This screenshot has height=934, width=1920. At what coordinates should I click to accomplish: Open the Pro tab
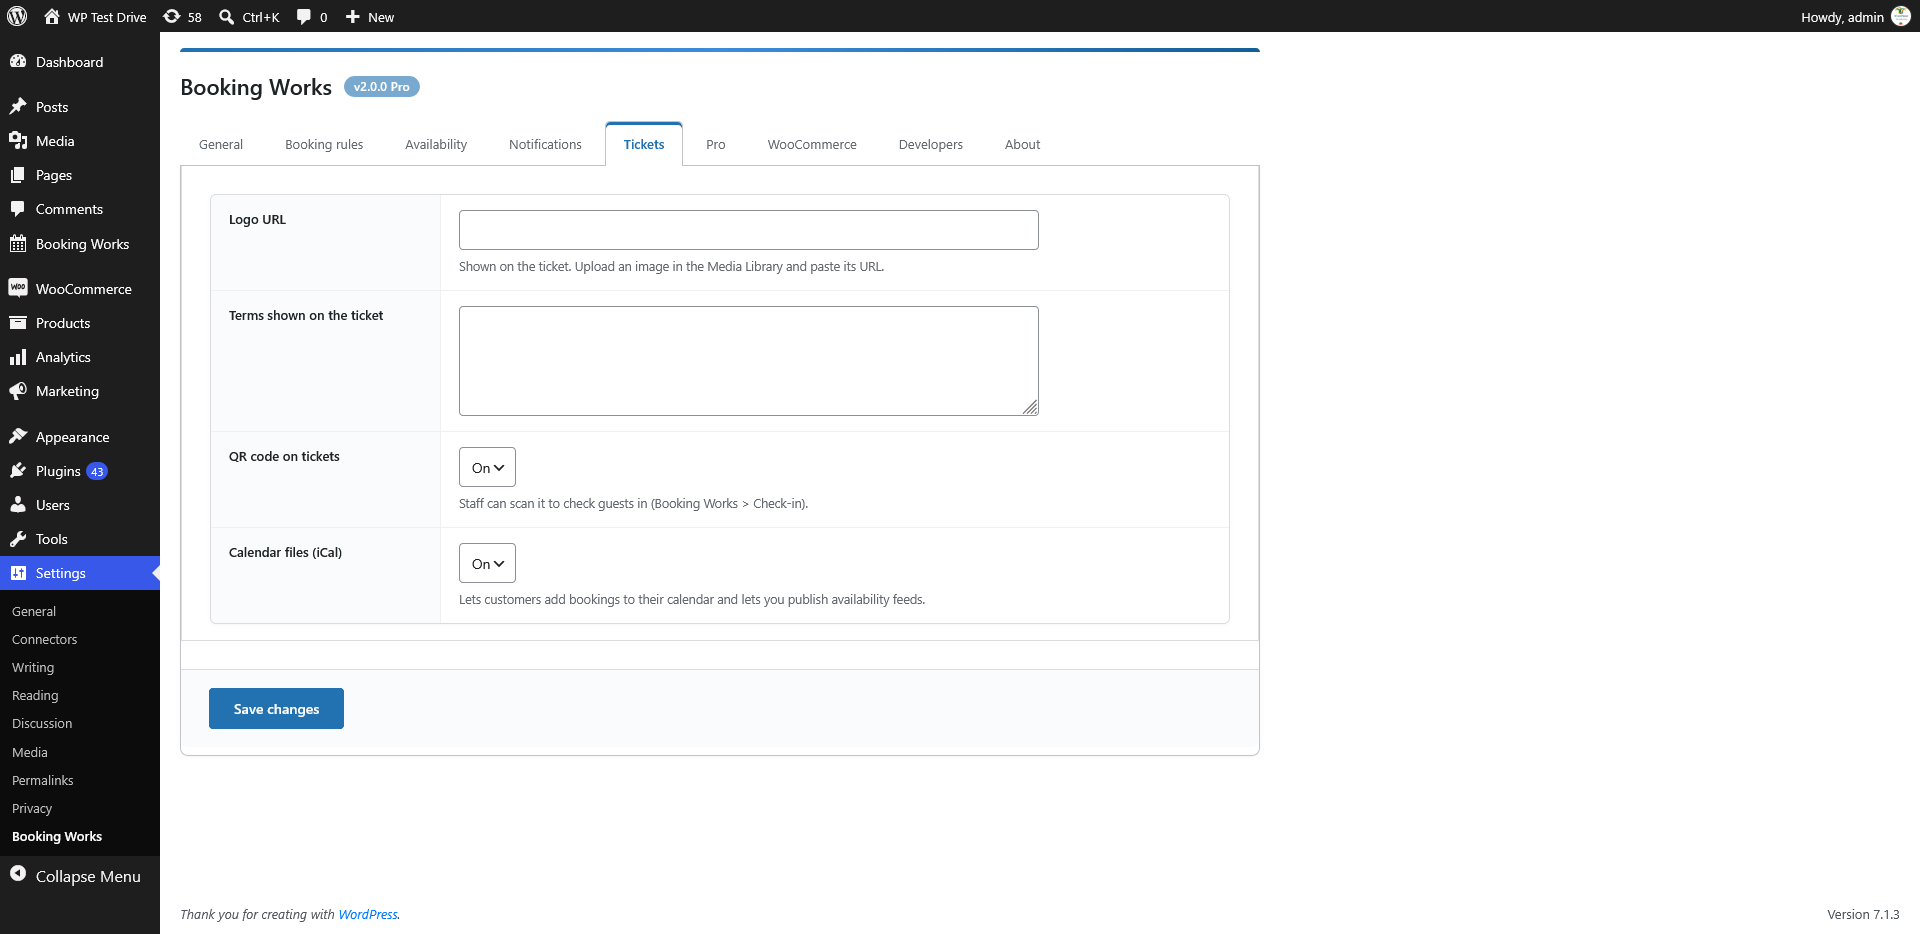716,144
